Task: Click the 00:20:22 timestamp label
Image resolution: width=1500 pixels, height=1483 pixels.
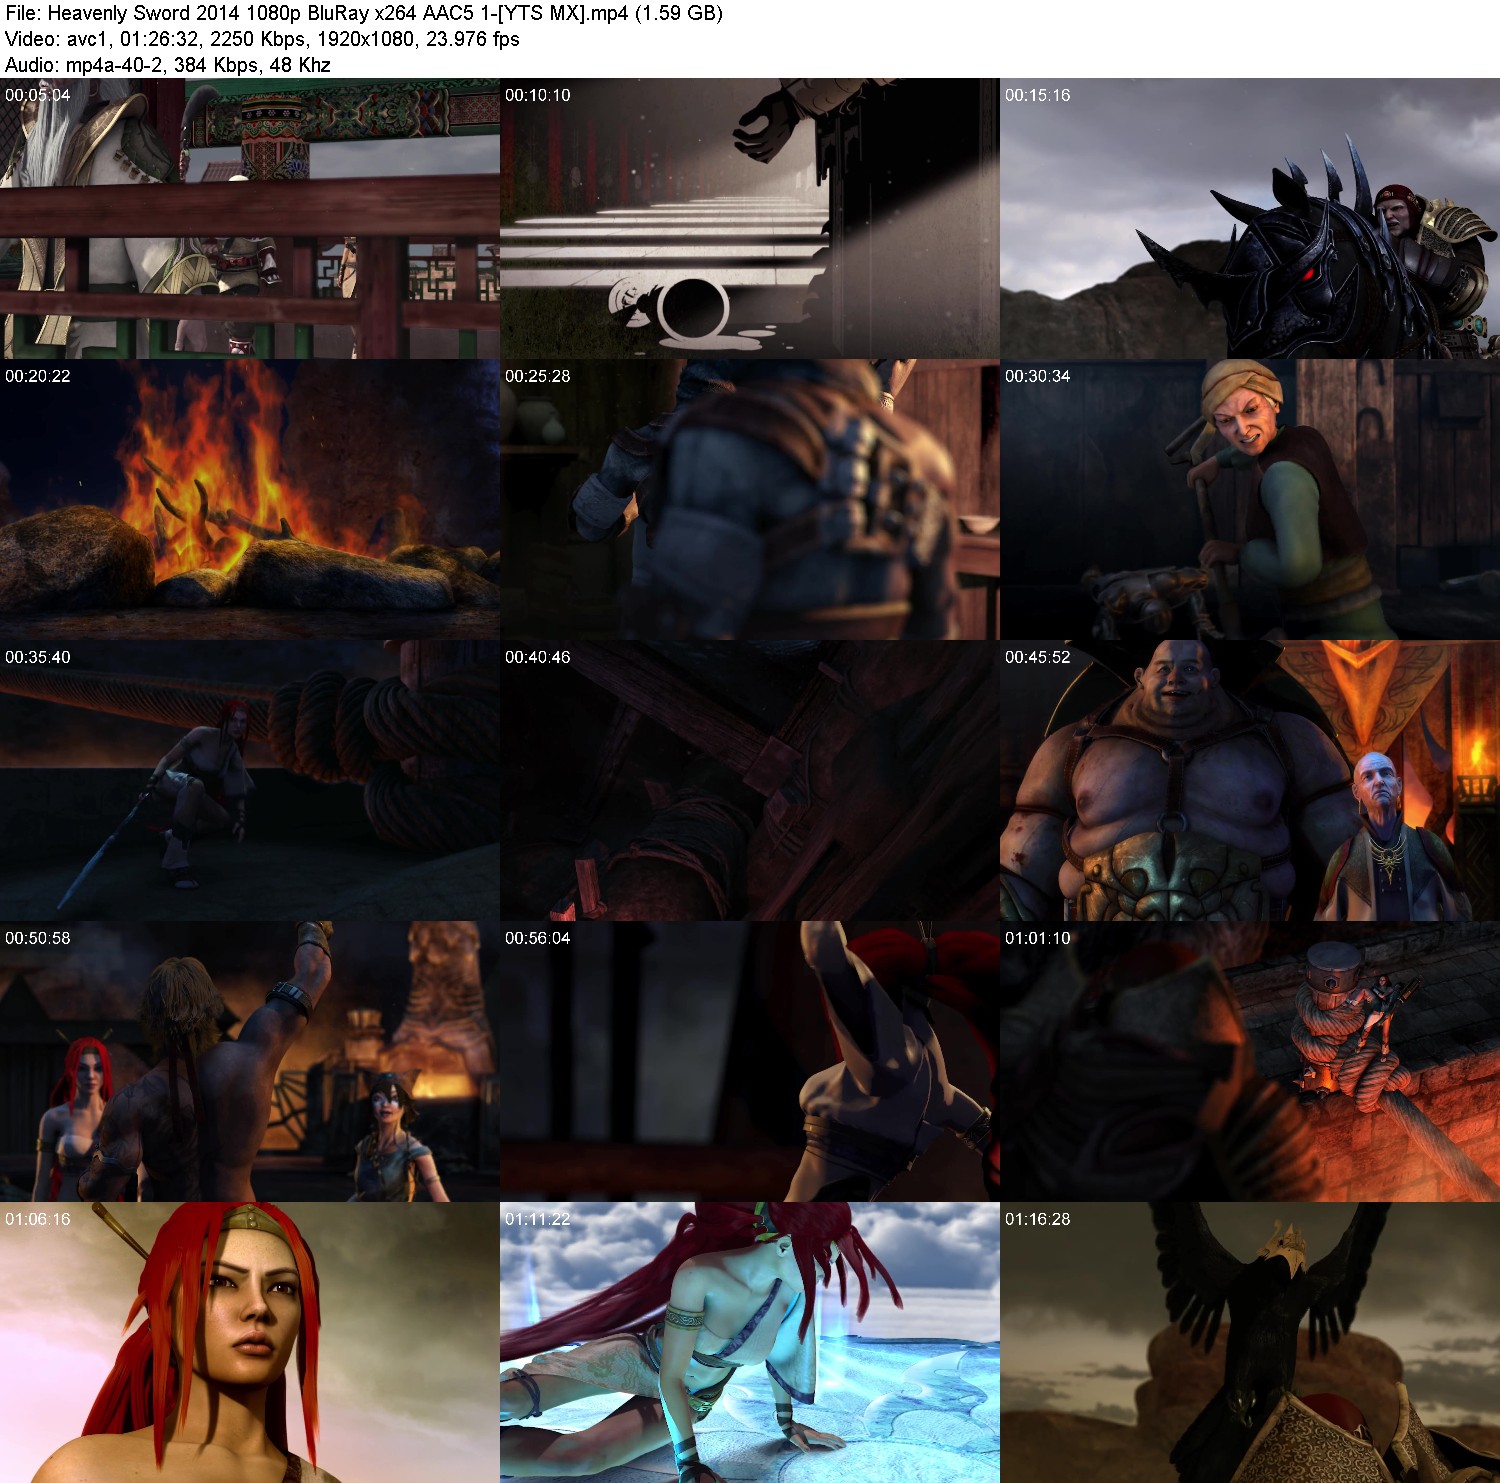Action: click(x=38, y=376)
